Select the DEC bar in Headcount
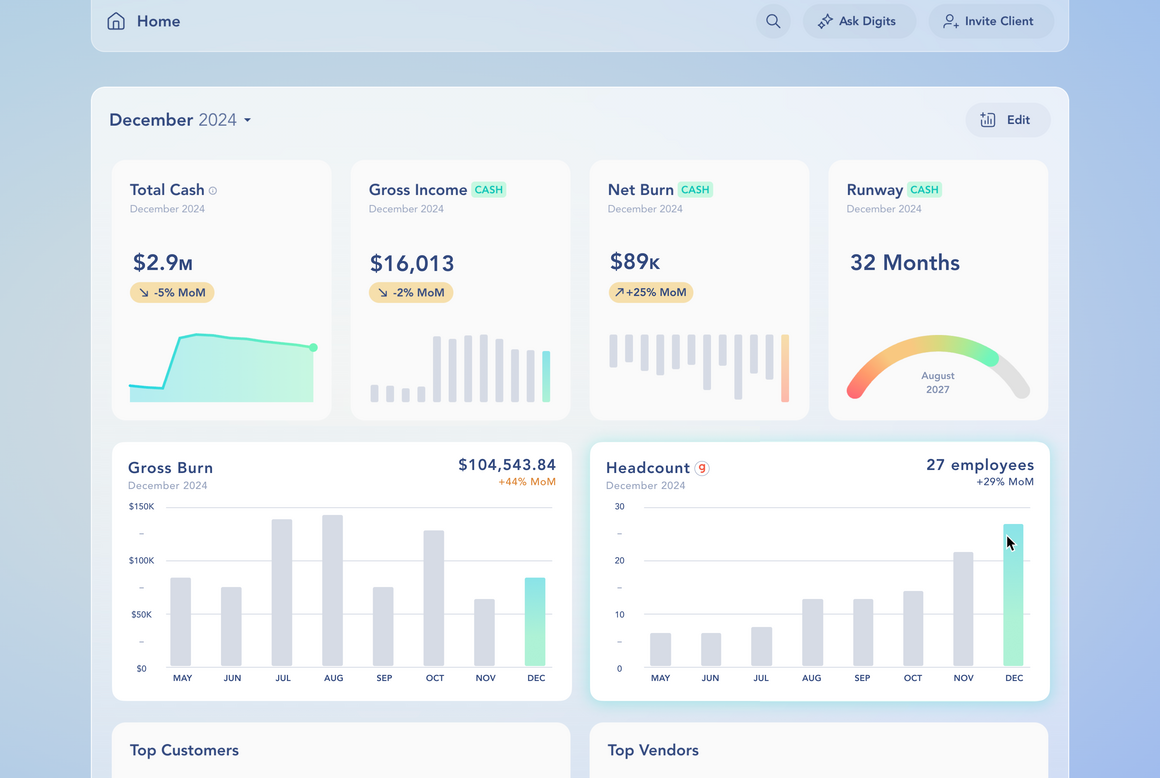The height and width of the screenshot is (778, 1160). coord(1014,595)
